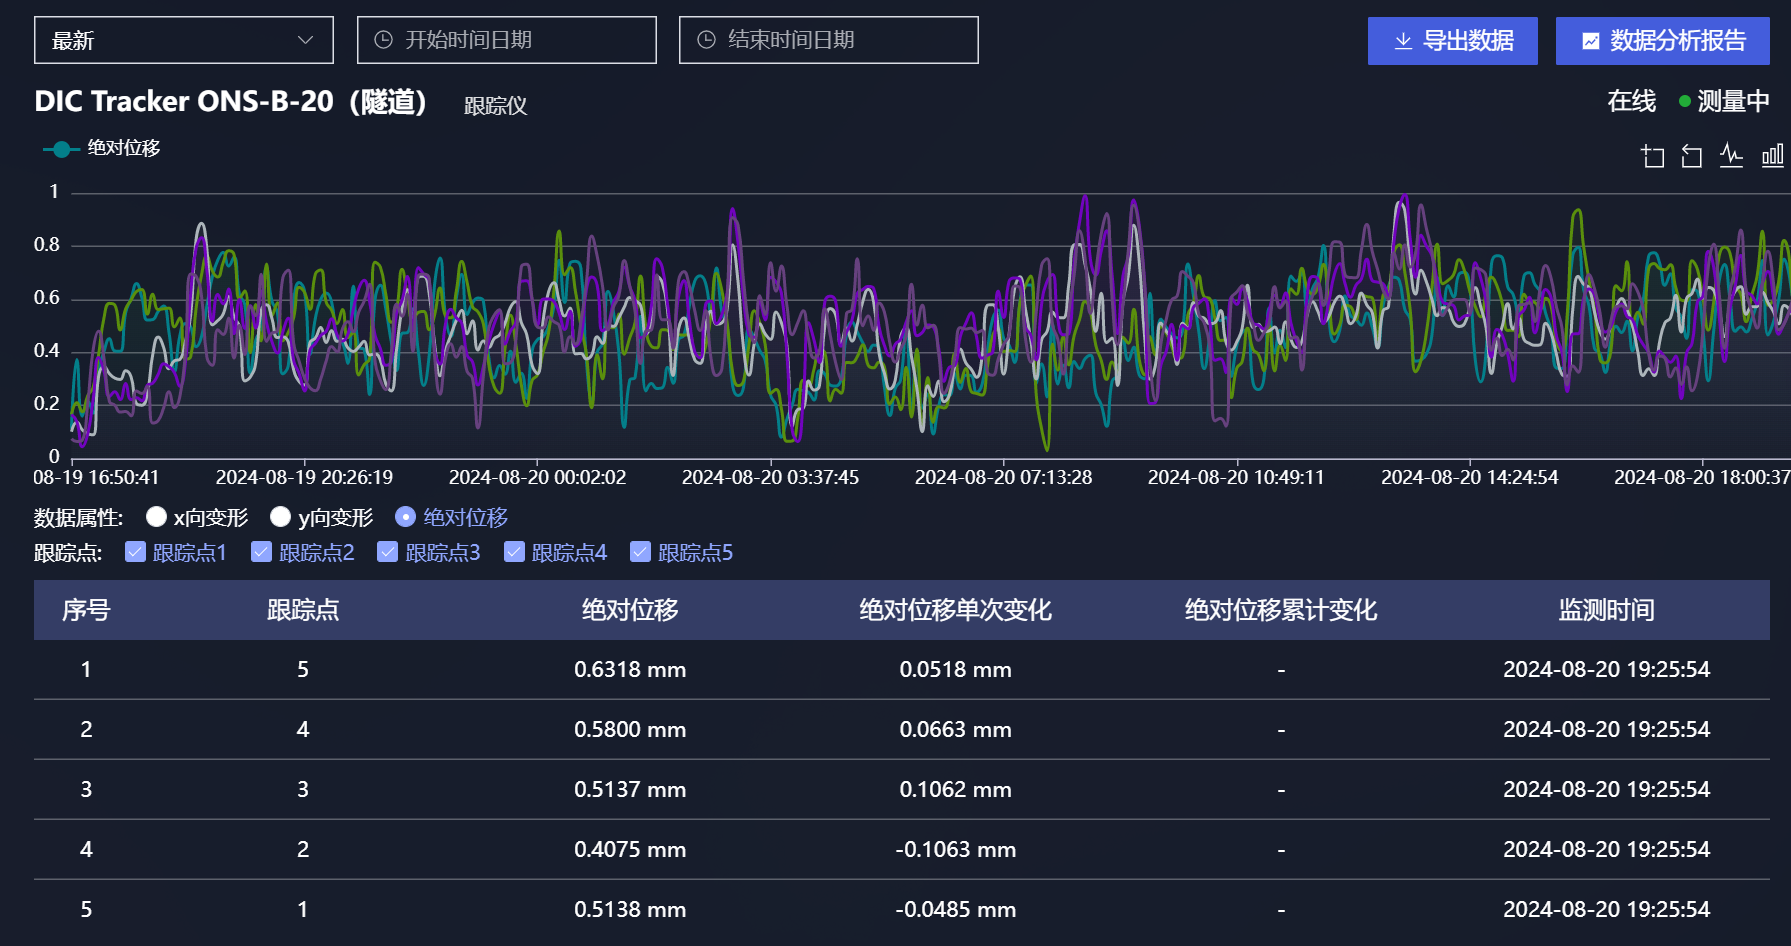1791x946 pixels.
Task: Open the 最新 dropdown
Action: pos(184,40)
